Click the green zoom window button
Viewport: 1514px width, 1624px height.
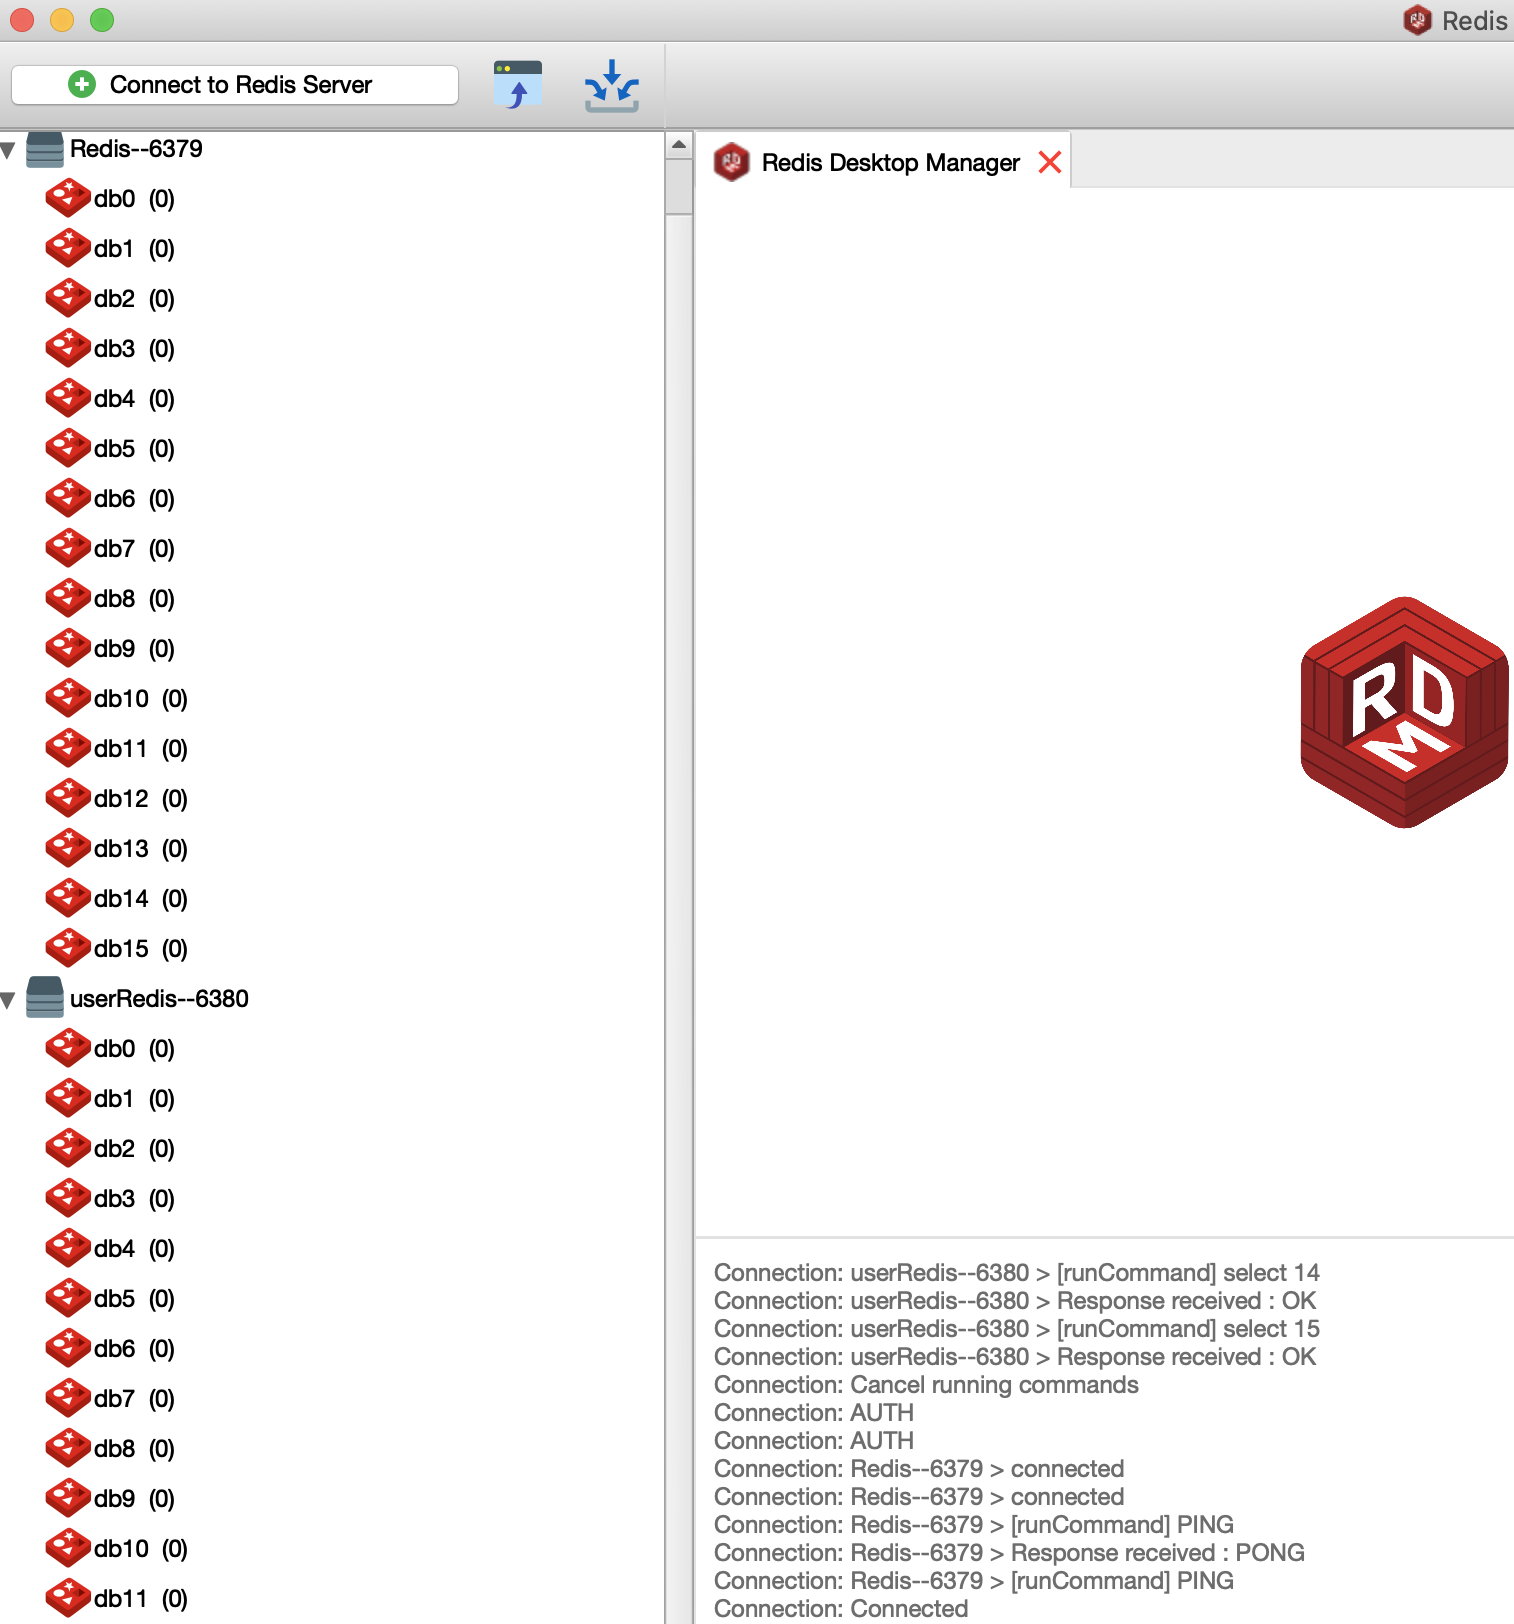(x=102, y=20)
